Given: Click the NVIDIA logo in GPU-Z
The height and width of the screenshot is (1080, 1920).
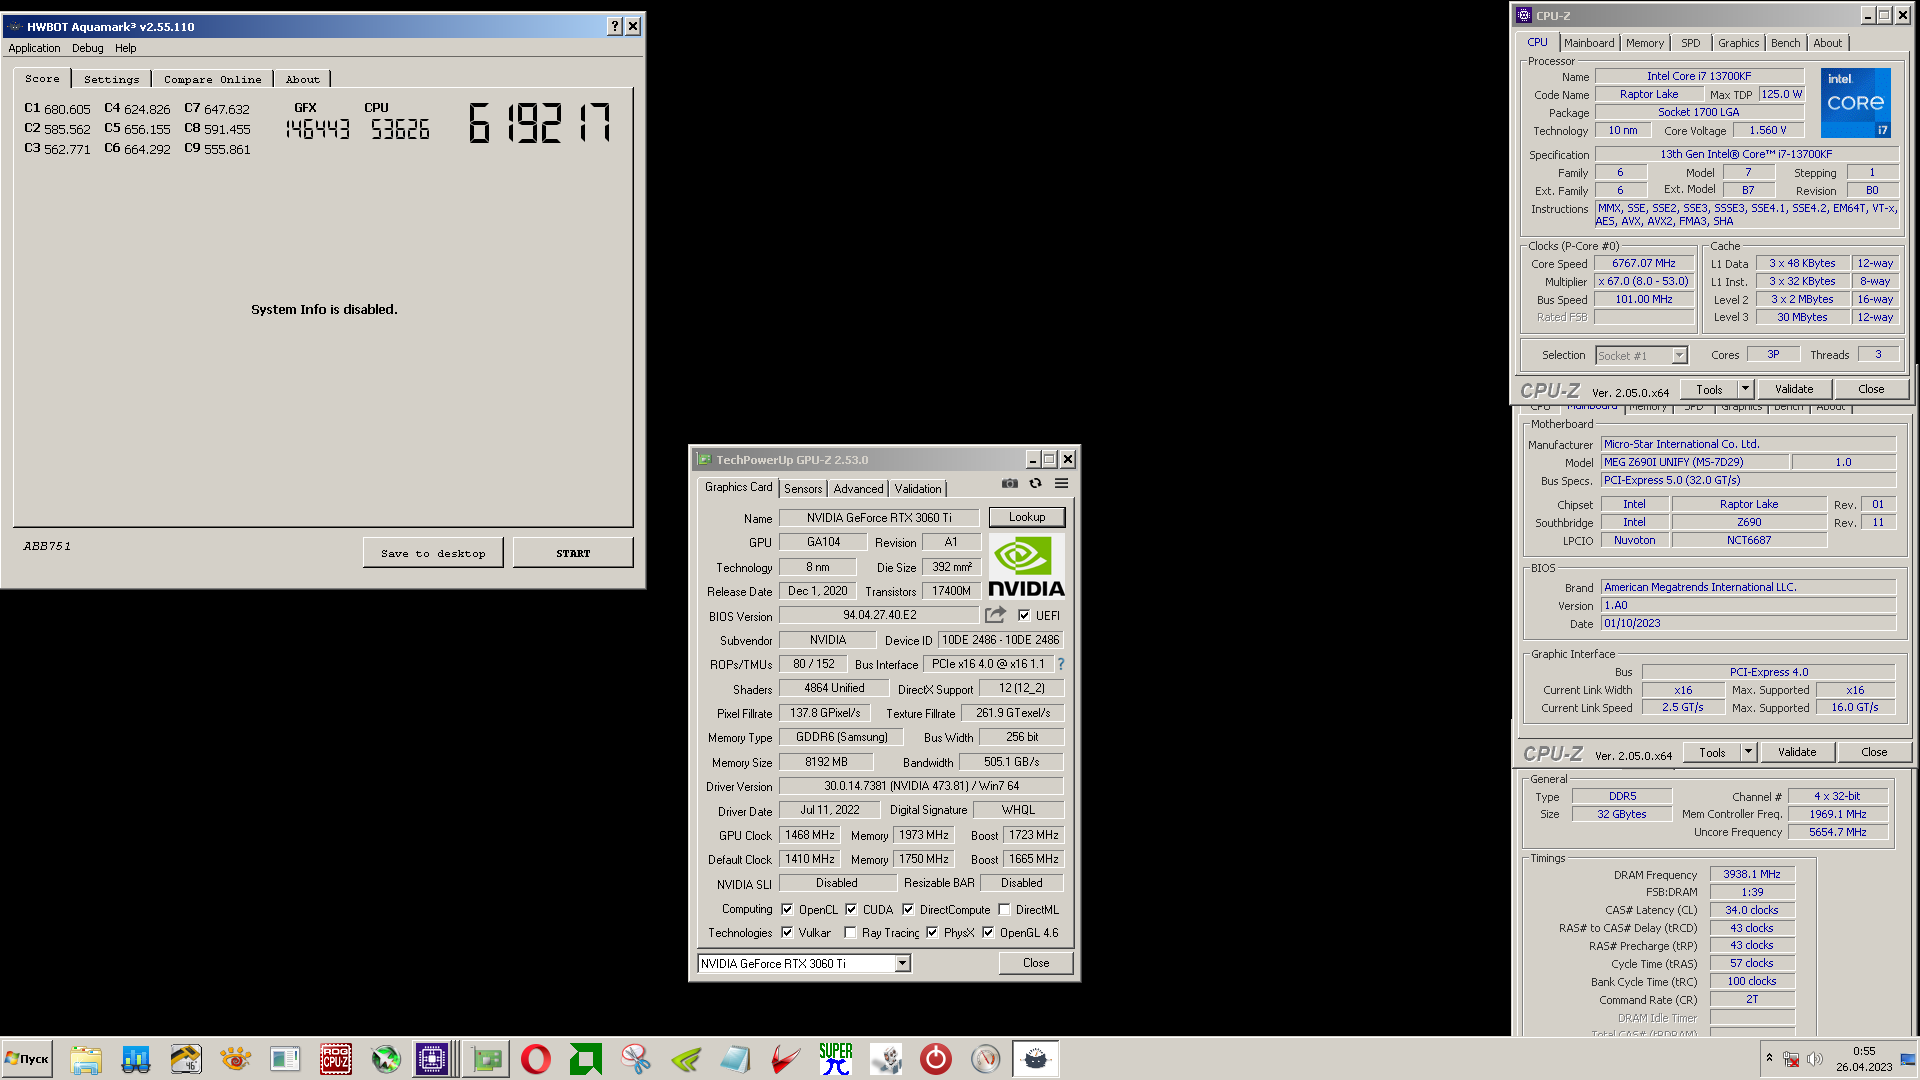Looking at the screenshot, I should (x=1026, y=566).
